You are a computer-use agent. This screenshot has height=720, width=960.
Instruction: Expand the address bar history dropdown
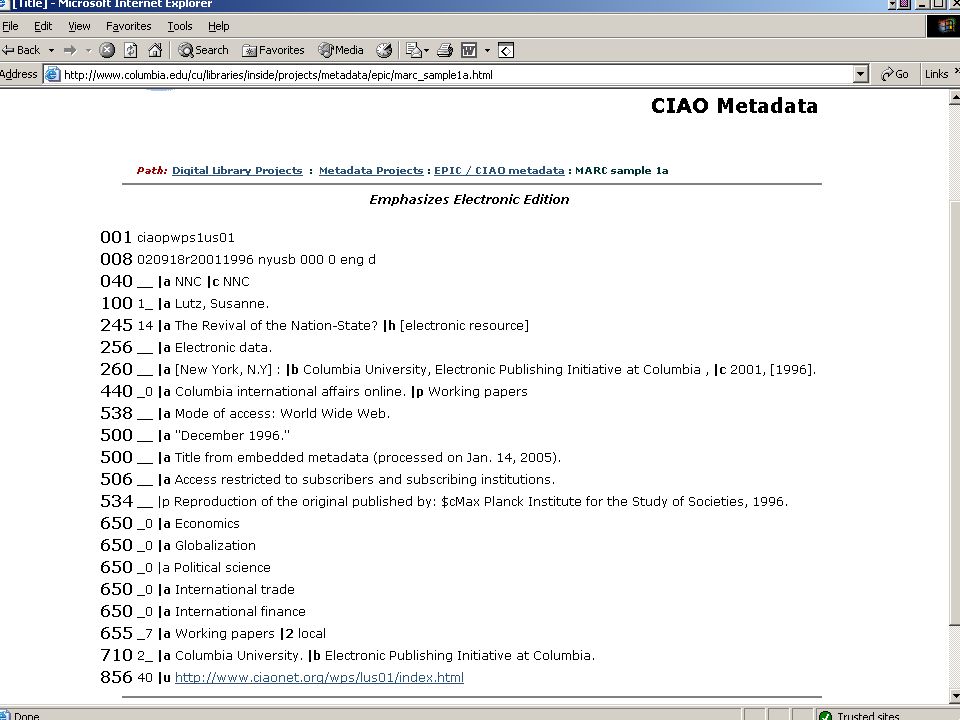click(x=860, y=75)
